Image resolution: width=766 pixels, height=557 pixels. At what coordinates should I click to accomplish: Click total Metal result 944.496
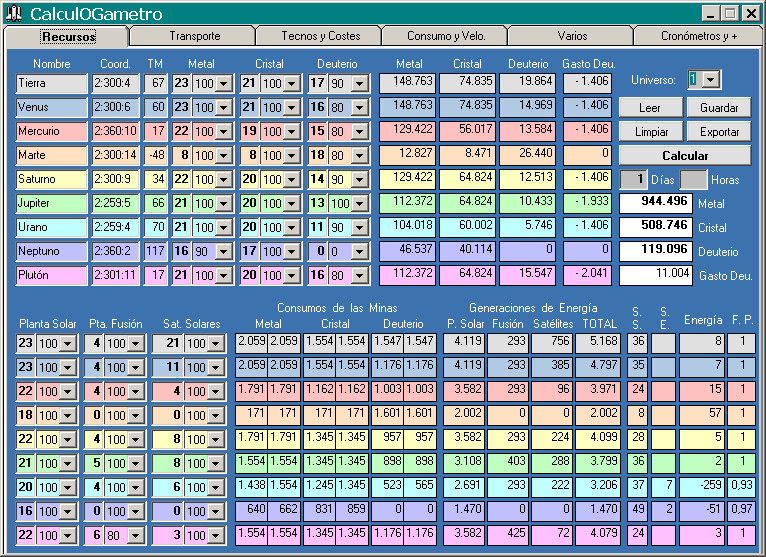click(656, 203)
